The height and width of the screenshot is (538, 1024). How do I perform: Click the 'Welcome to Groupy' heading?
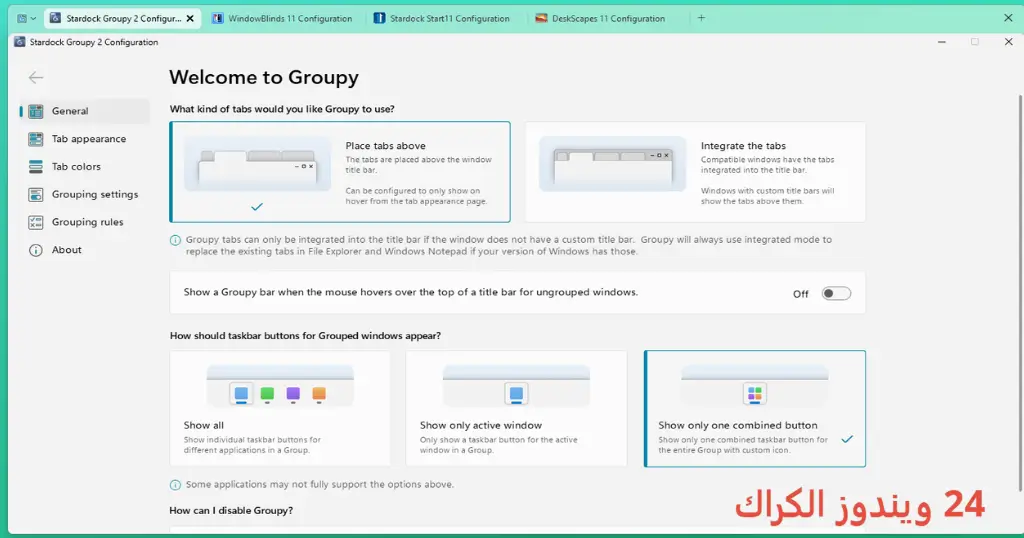click(x=264, y=77)
